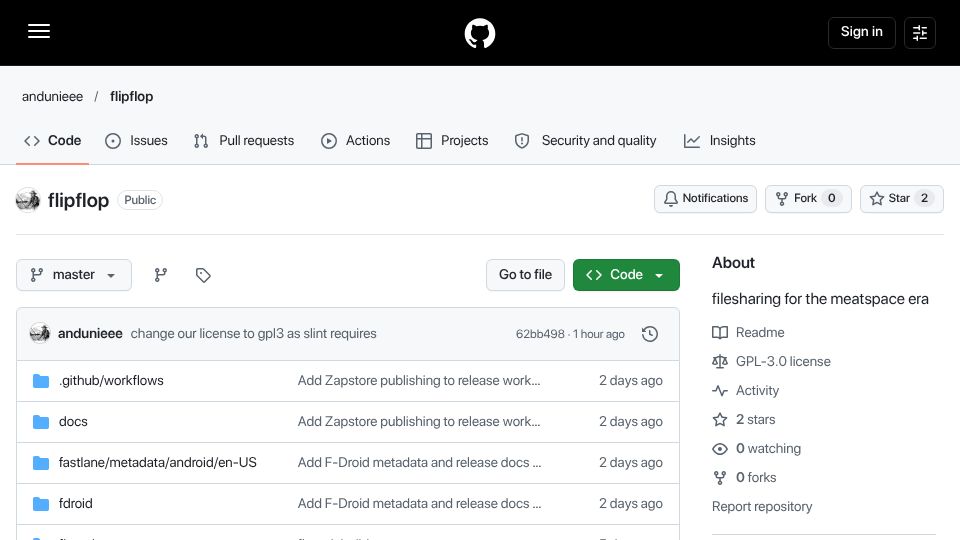Image resolution: width=960 pixels, height=540 pixels.
Task: Click the repository owner avatar beside flipflop title
Action: [x=28, y=200]
